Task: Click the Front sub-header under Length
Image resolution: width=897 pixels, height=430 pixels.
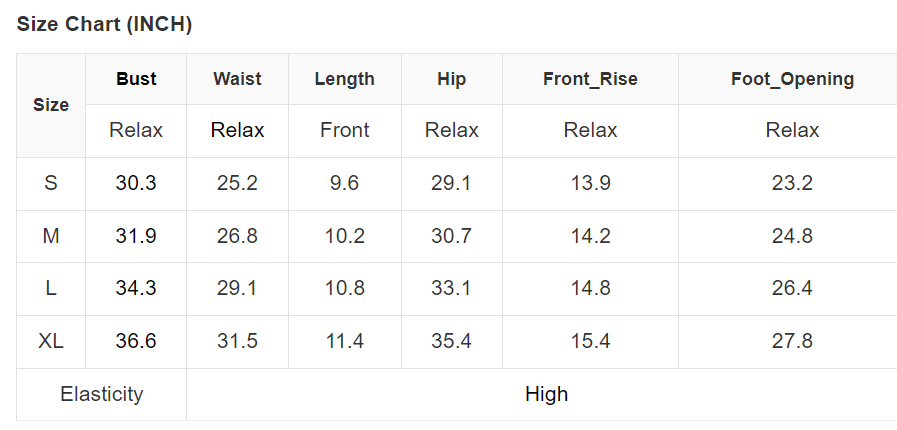Action: pos(344,130)
